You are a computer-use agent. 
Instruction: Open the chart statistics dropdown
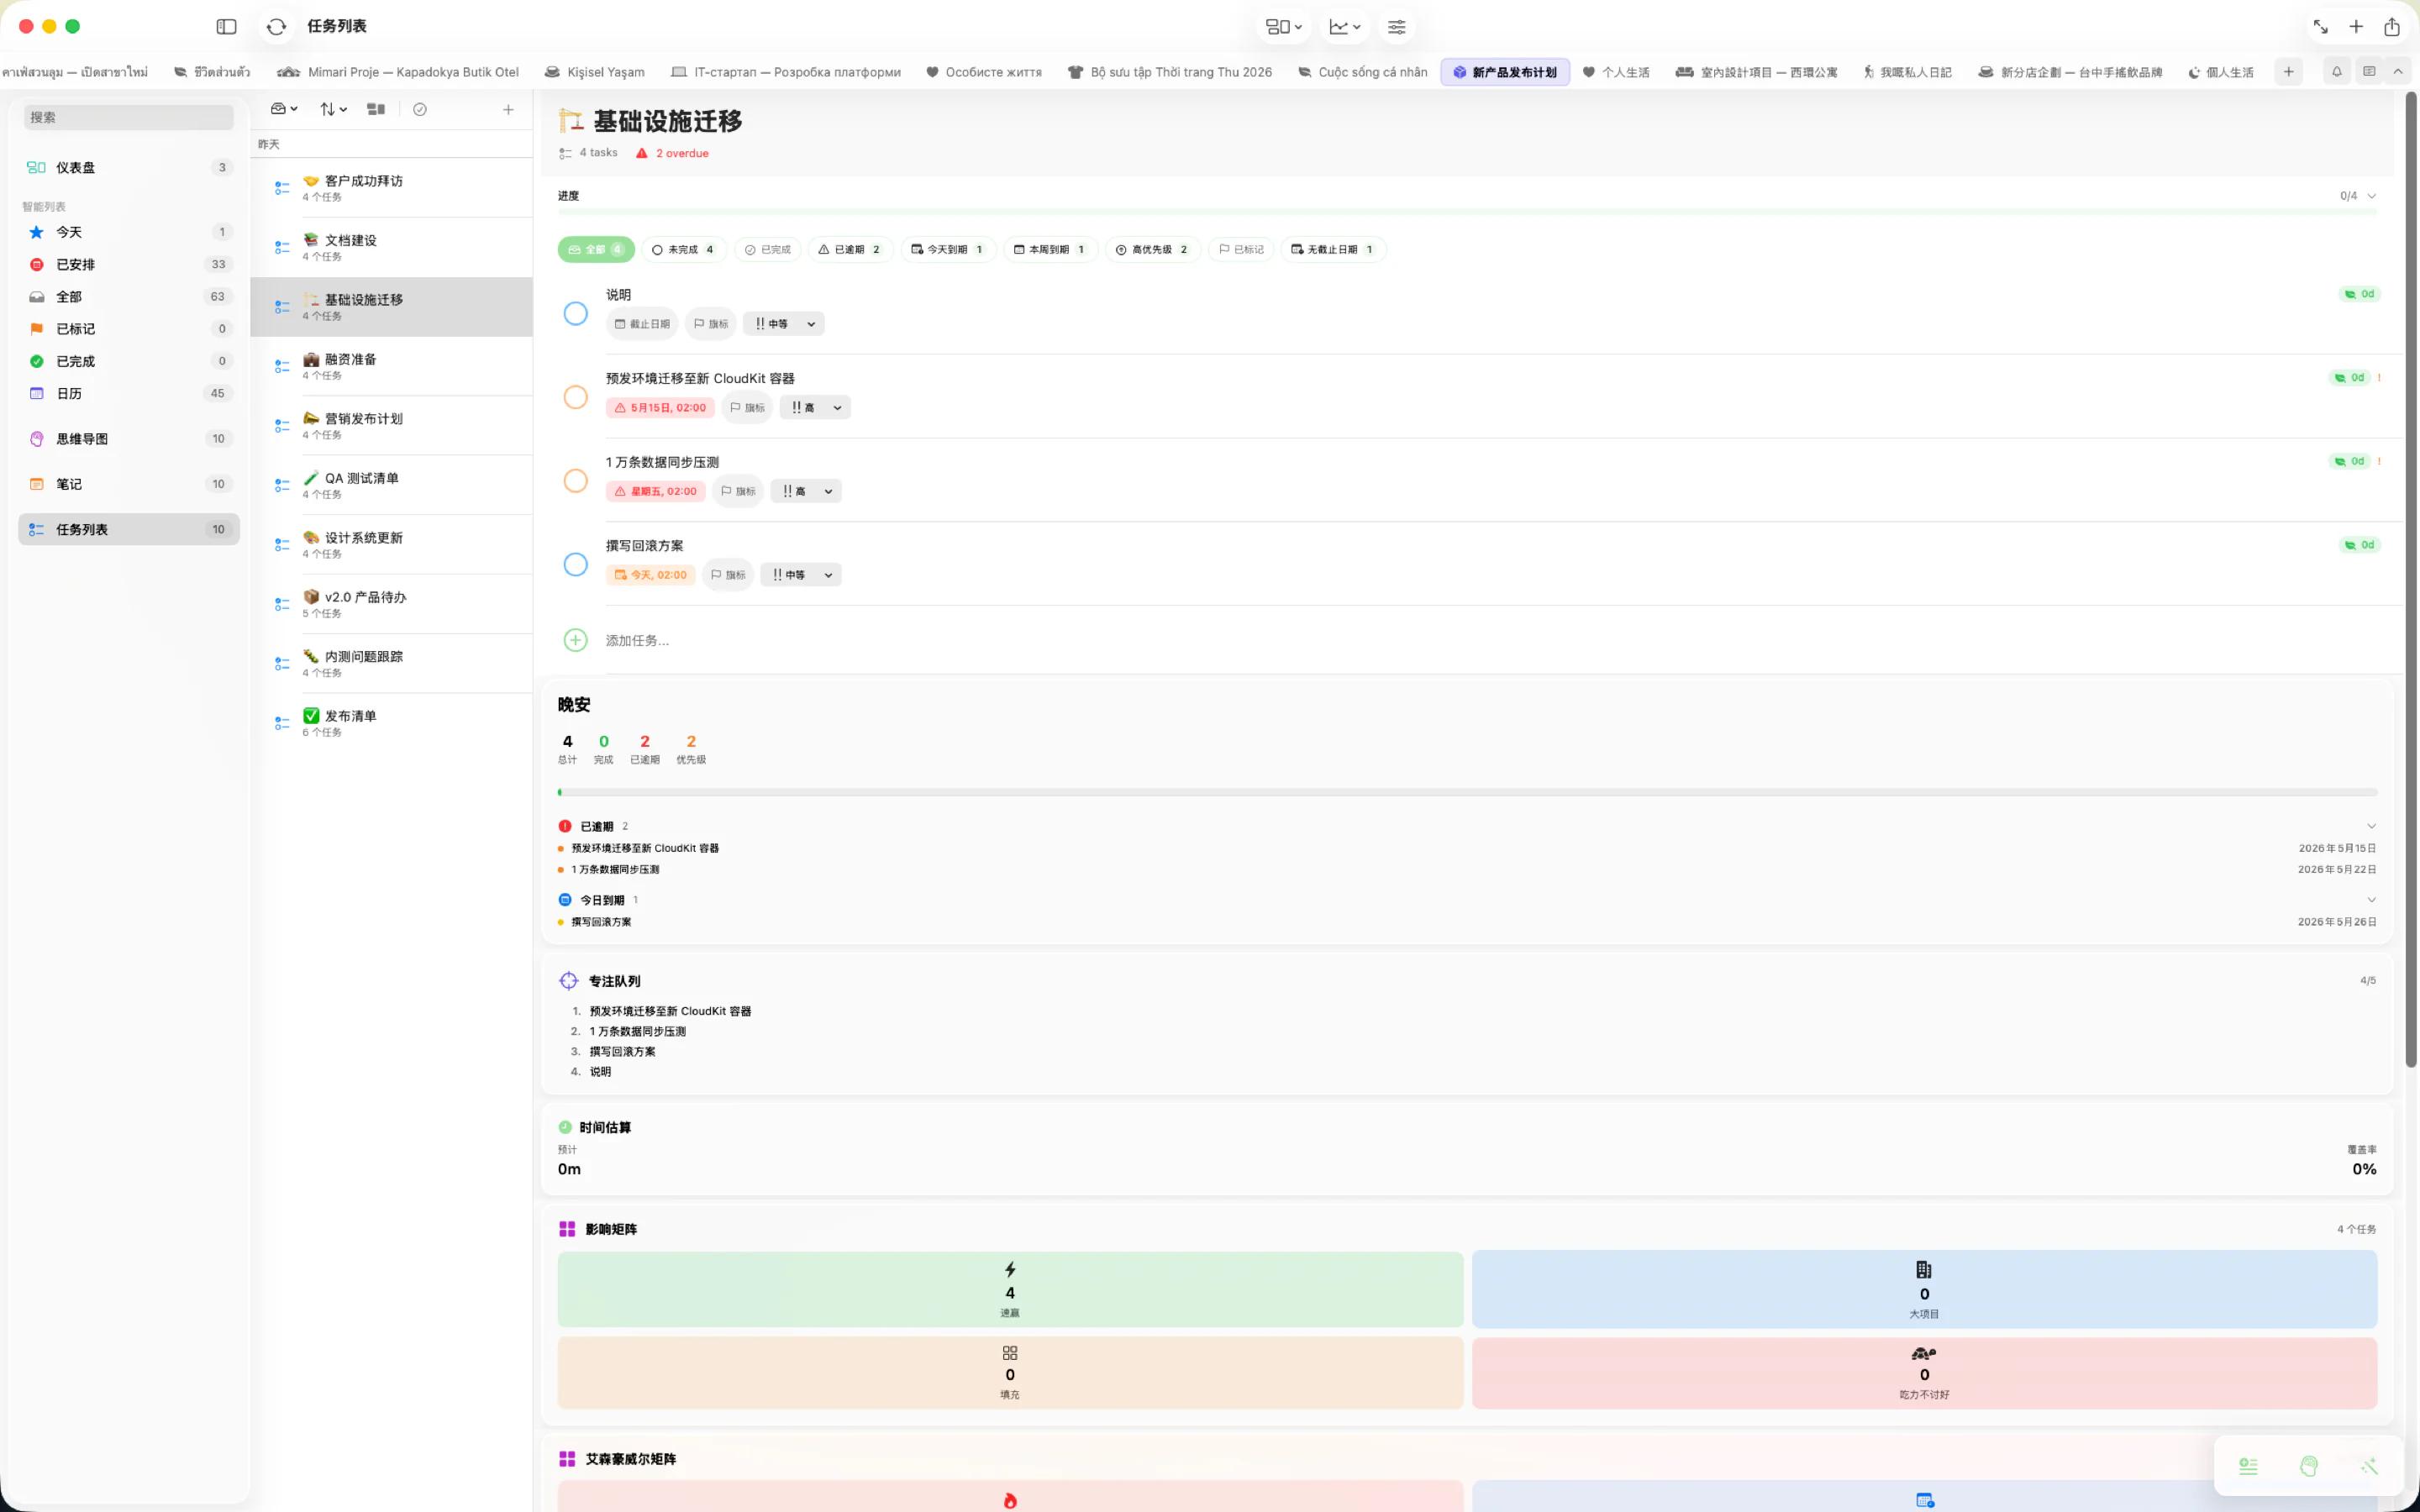pos(1345,27)
